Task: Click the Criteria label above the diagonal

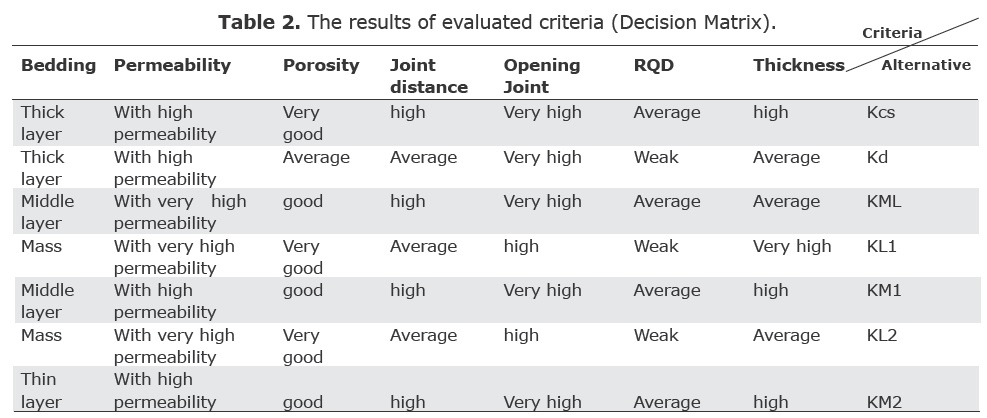Action: (892, 34)
